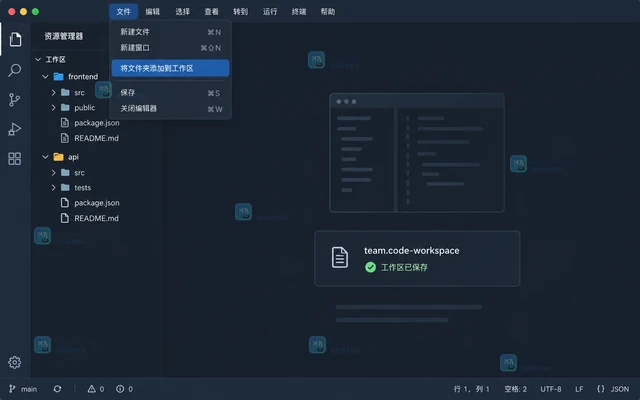Viewport: 640px width, 400px height.
Task: Click the UTF-8 encoding indicator
Action: click(x=551, y=389)
